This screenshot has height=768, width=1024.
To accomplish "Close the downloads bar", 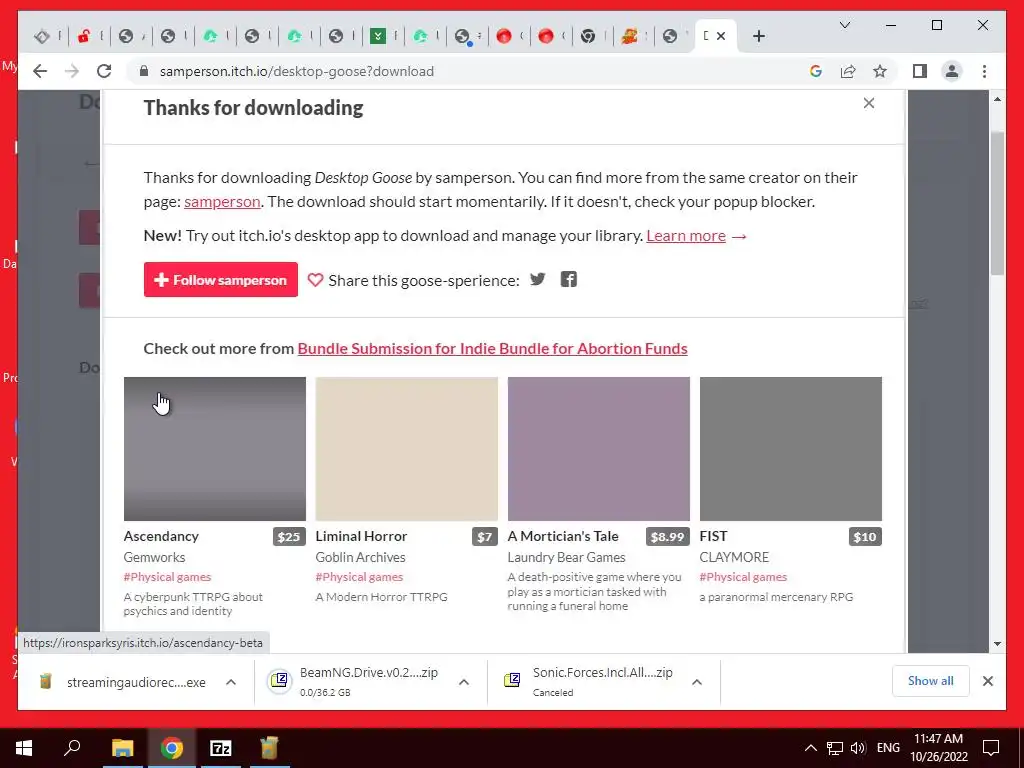I will click(987, 681).
